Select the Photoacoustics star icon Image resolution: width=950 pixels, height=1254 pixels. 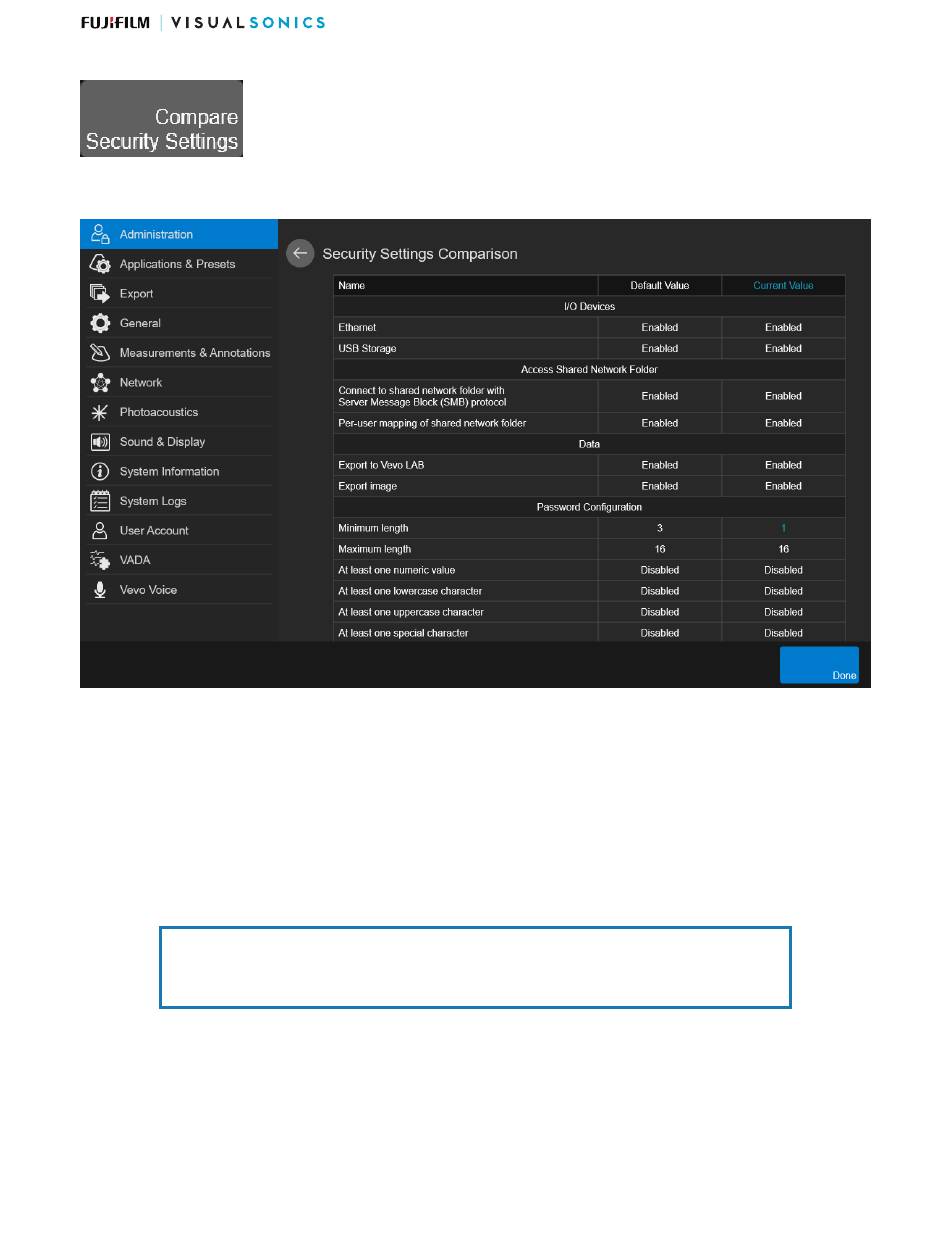click(100, 412)
